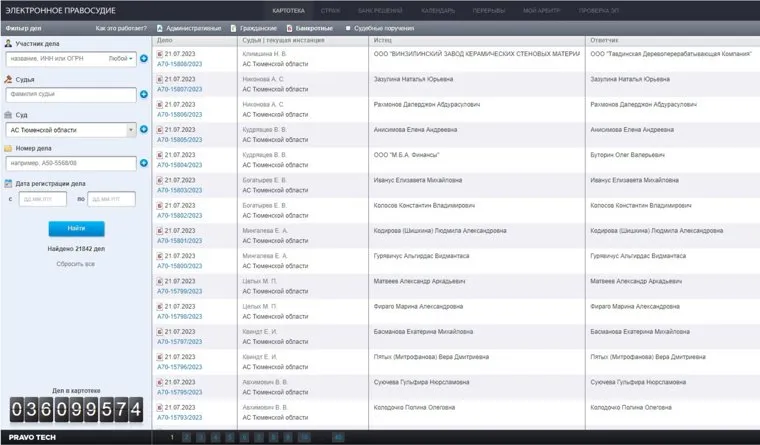The image size is (760, 445).
Task: Click plus icon beside Судья input
Action: [144, 95]
